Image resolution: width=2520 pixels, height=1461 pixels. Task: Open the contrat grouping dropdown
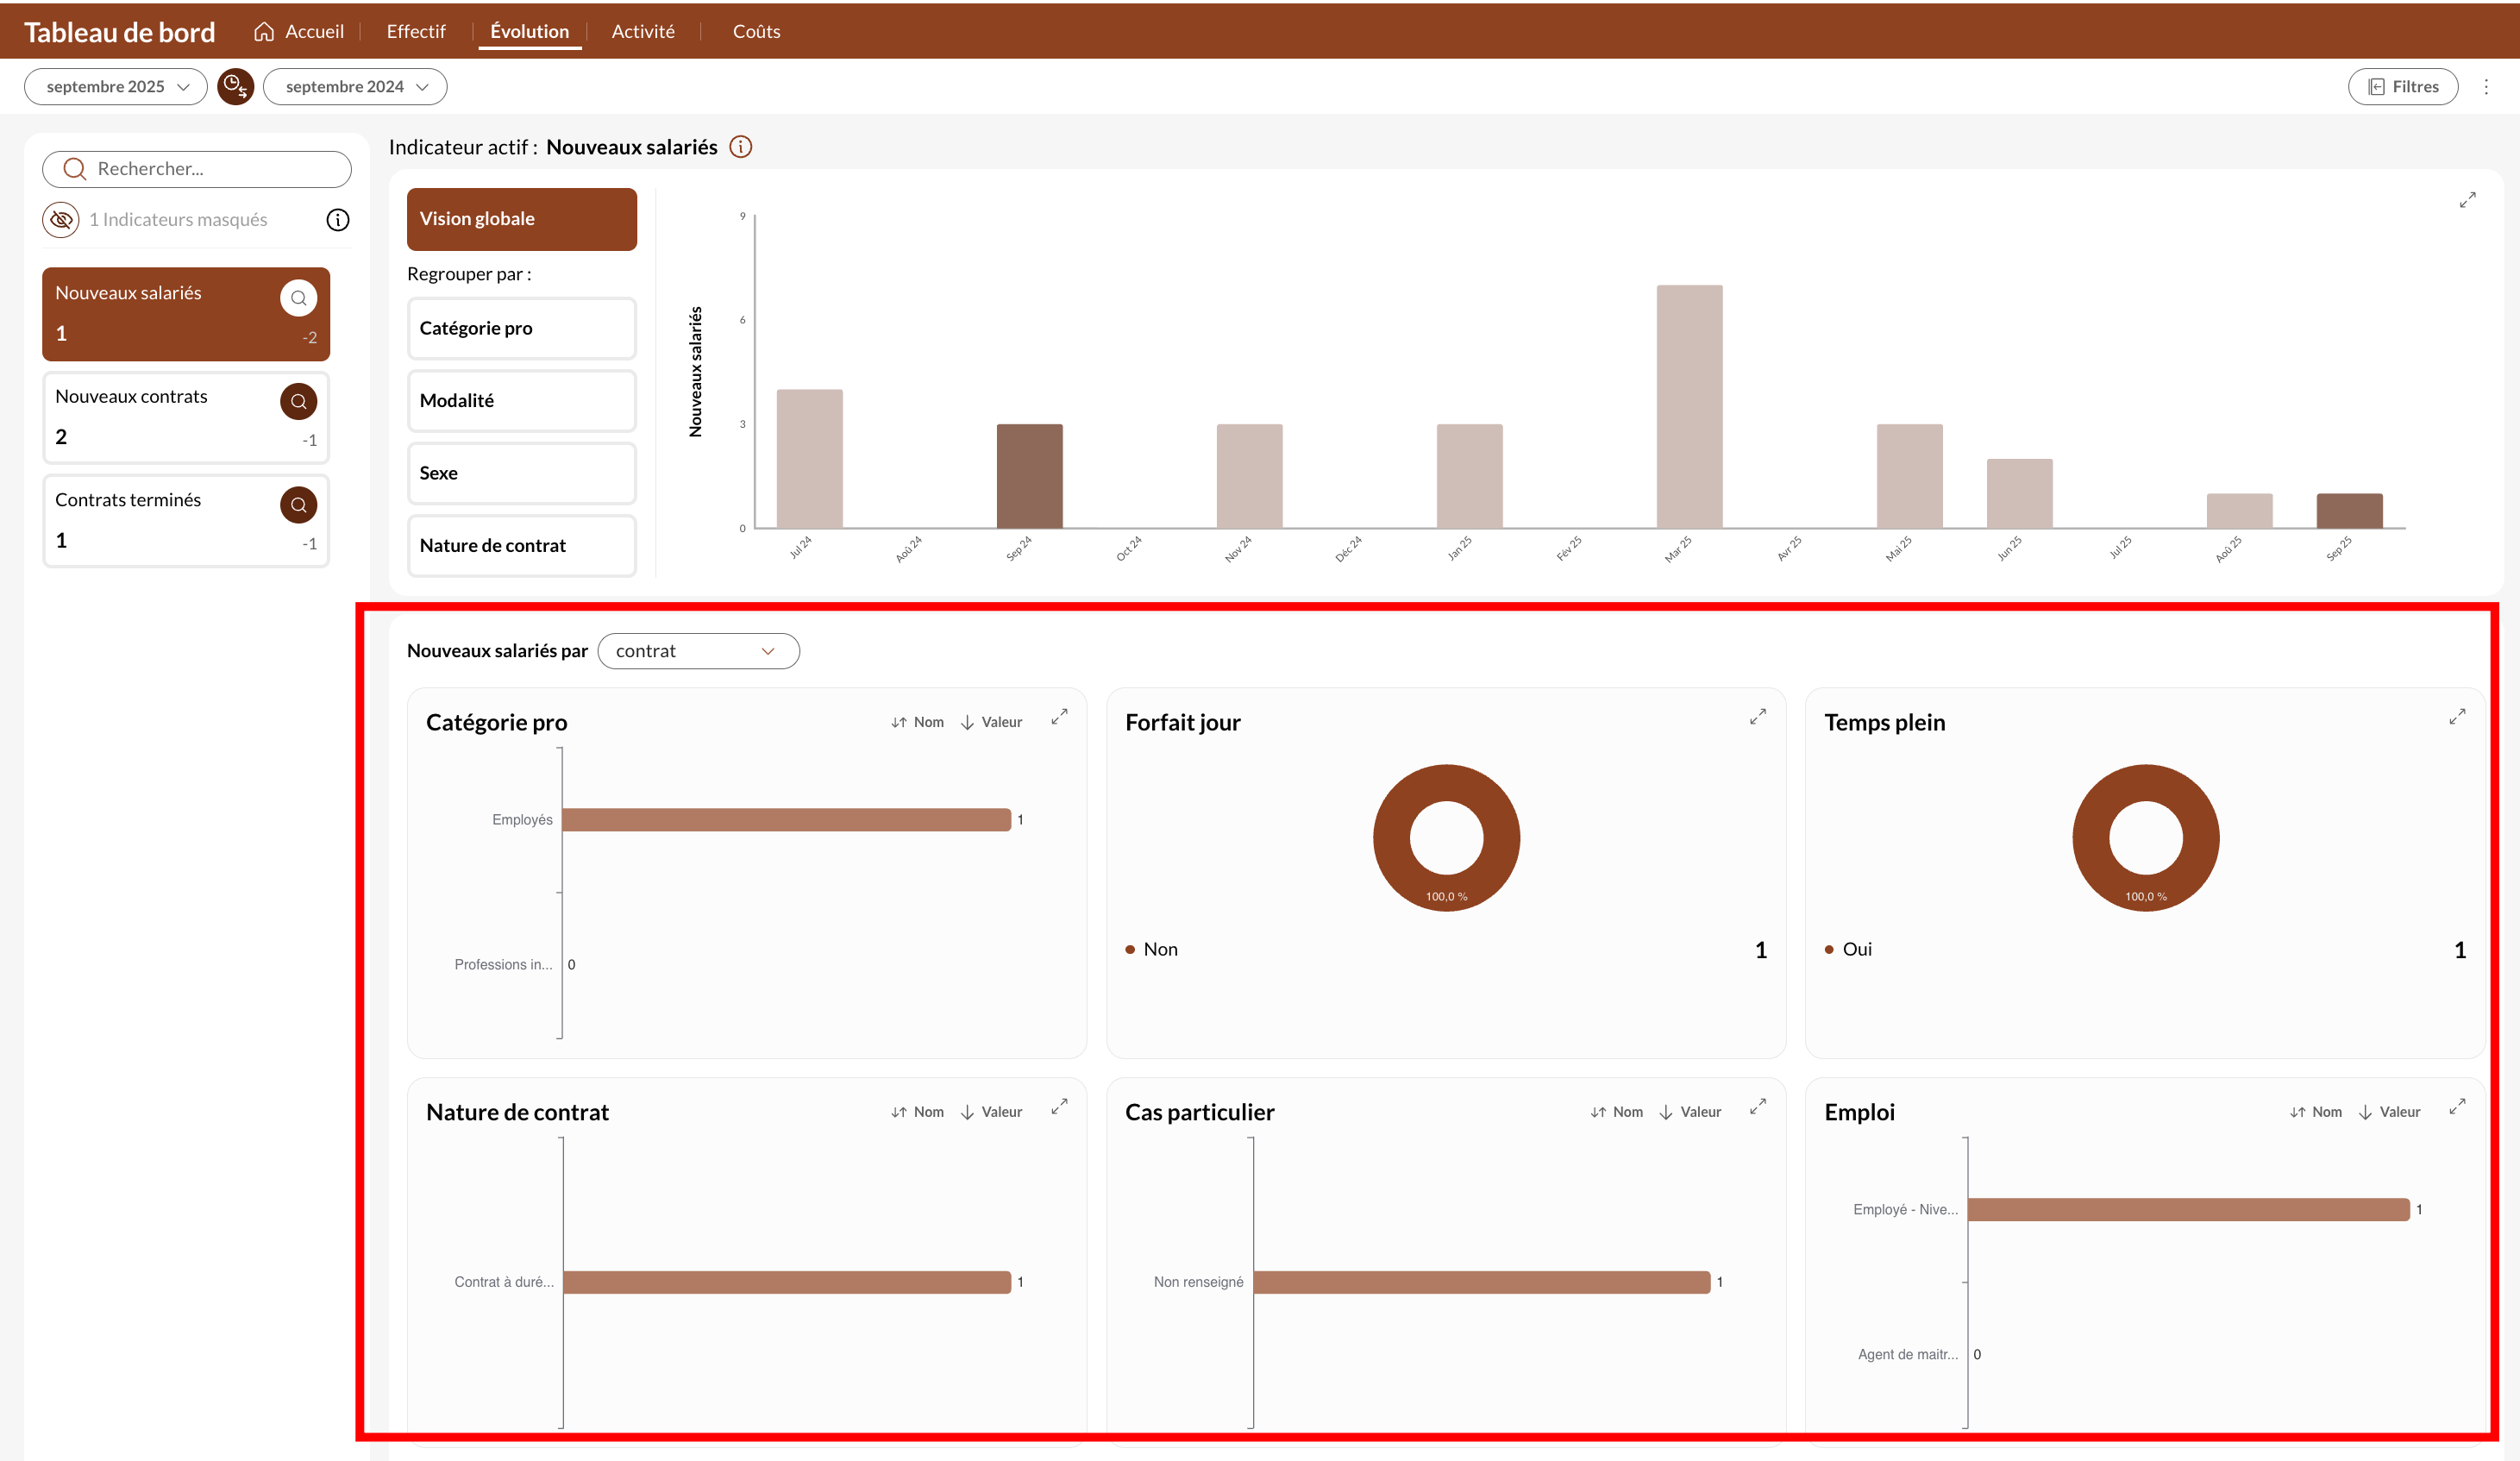[698, 651]
